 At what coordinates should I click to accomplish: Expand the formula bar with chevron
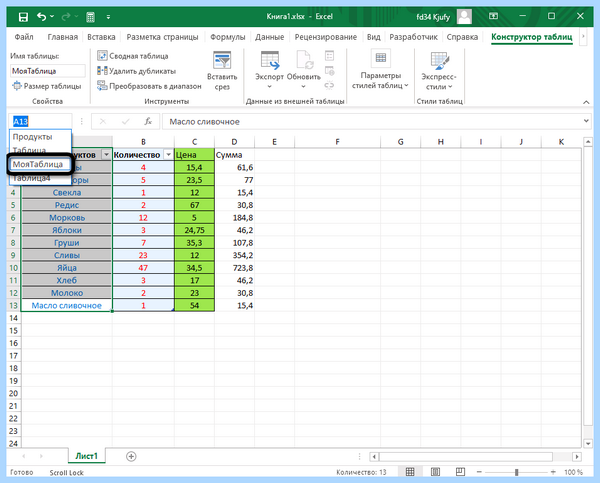click(x=586, y=121)
